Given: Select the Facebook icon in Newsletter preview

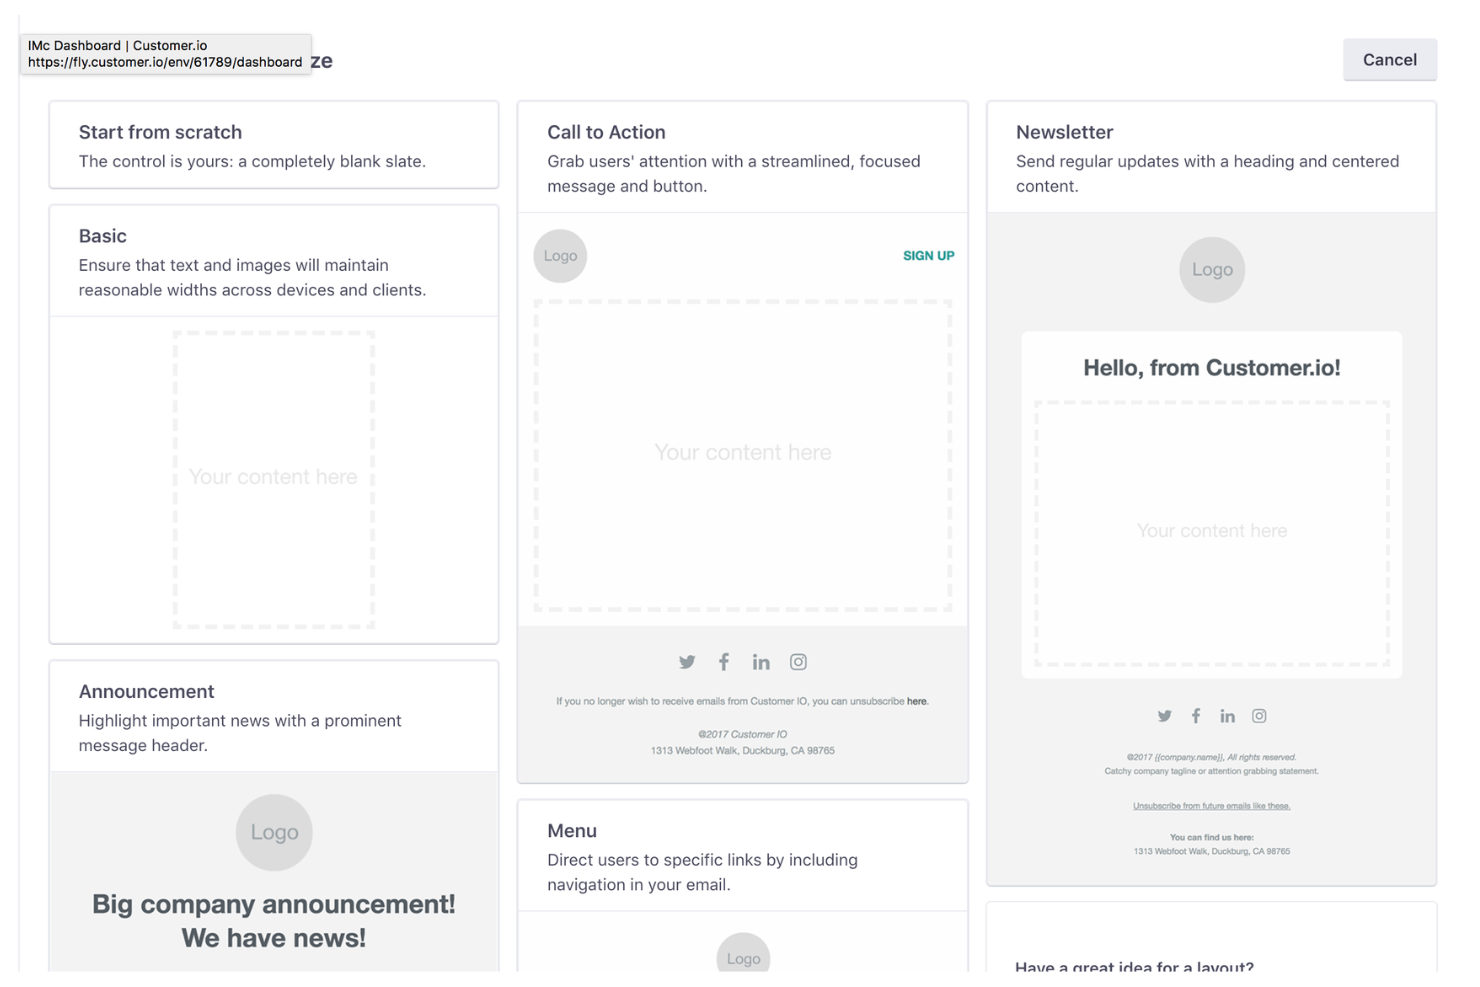Looking at the screenshot, I should click(x=1196, y=716).
